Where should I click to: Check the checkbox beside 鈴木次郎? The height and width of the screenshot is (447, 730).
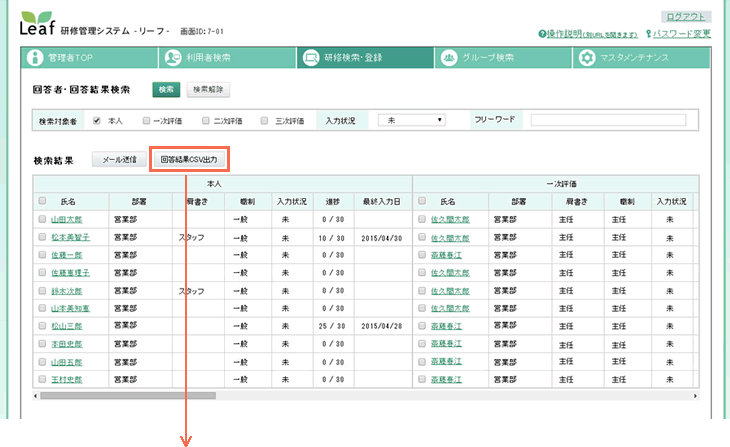click(x=42, y=291)
